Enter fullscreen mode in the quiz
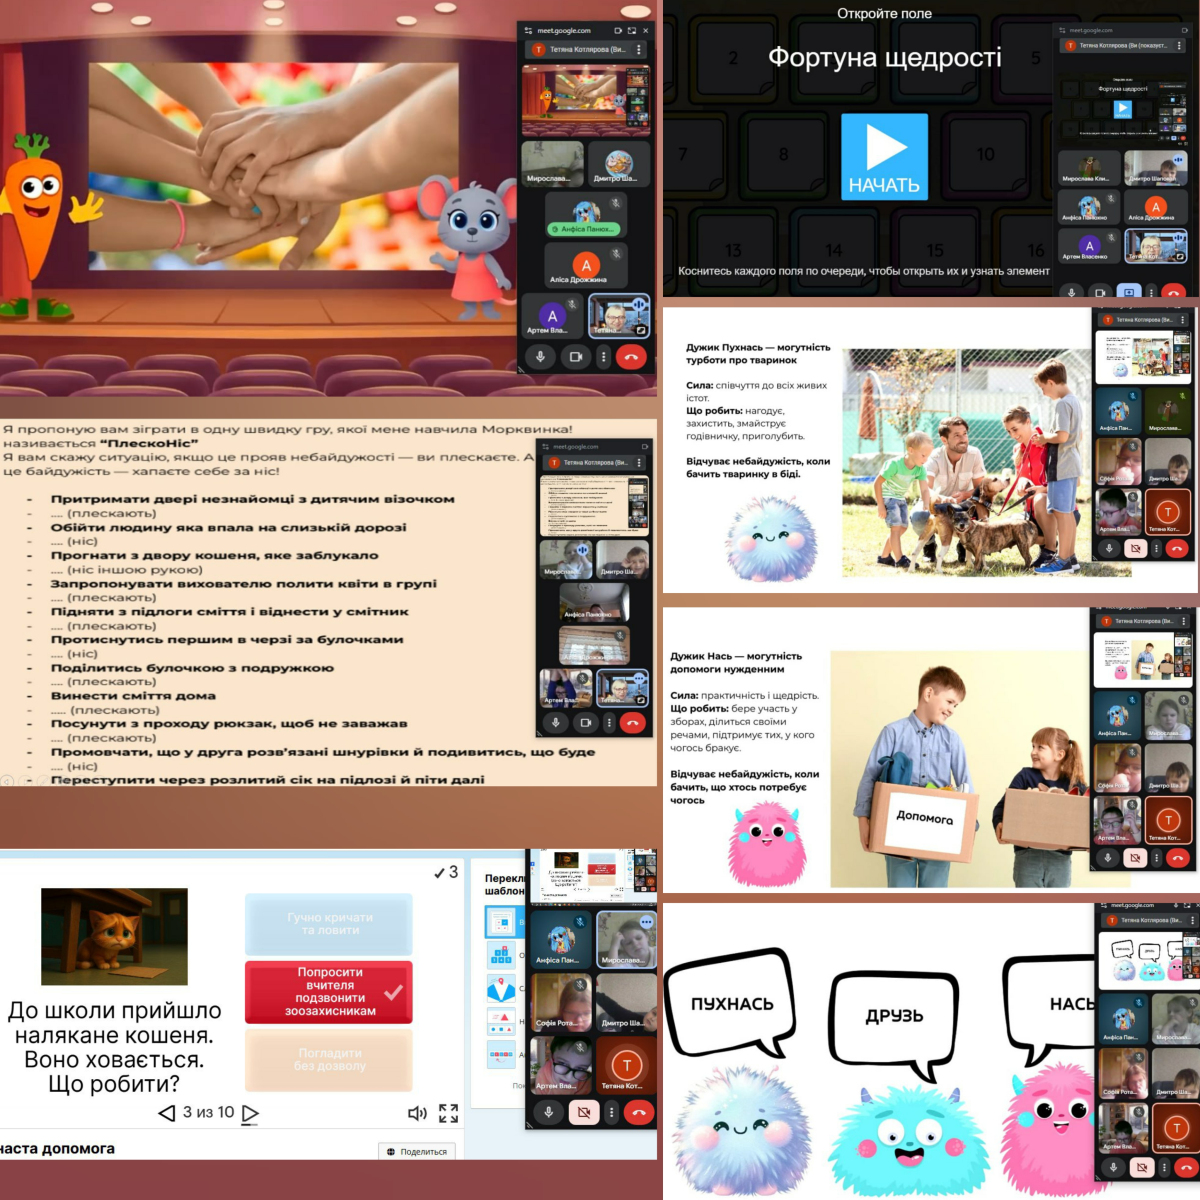Viewport: 1200px width, 1200px height. click(448, 1113)
